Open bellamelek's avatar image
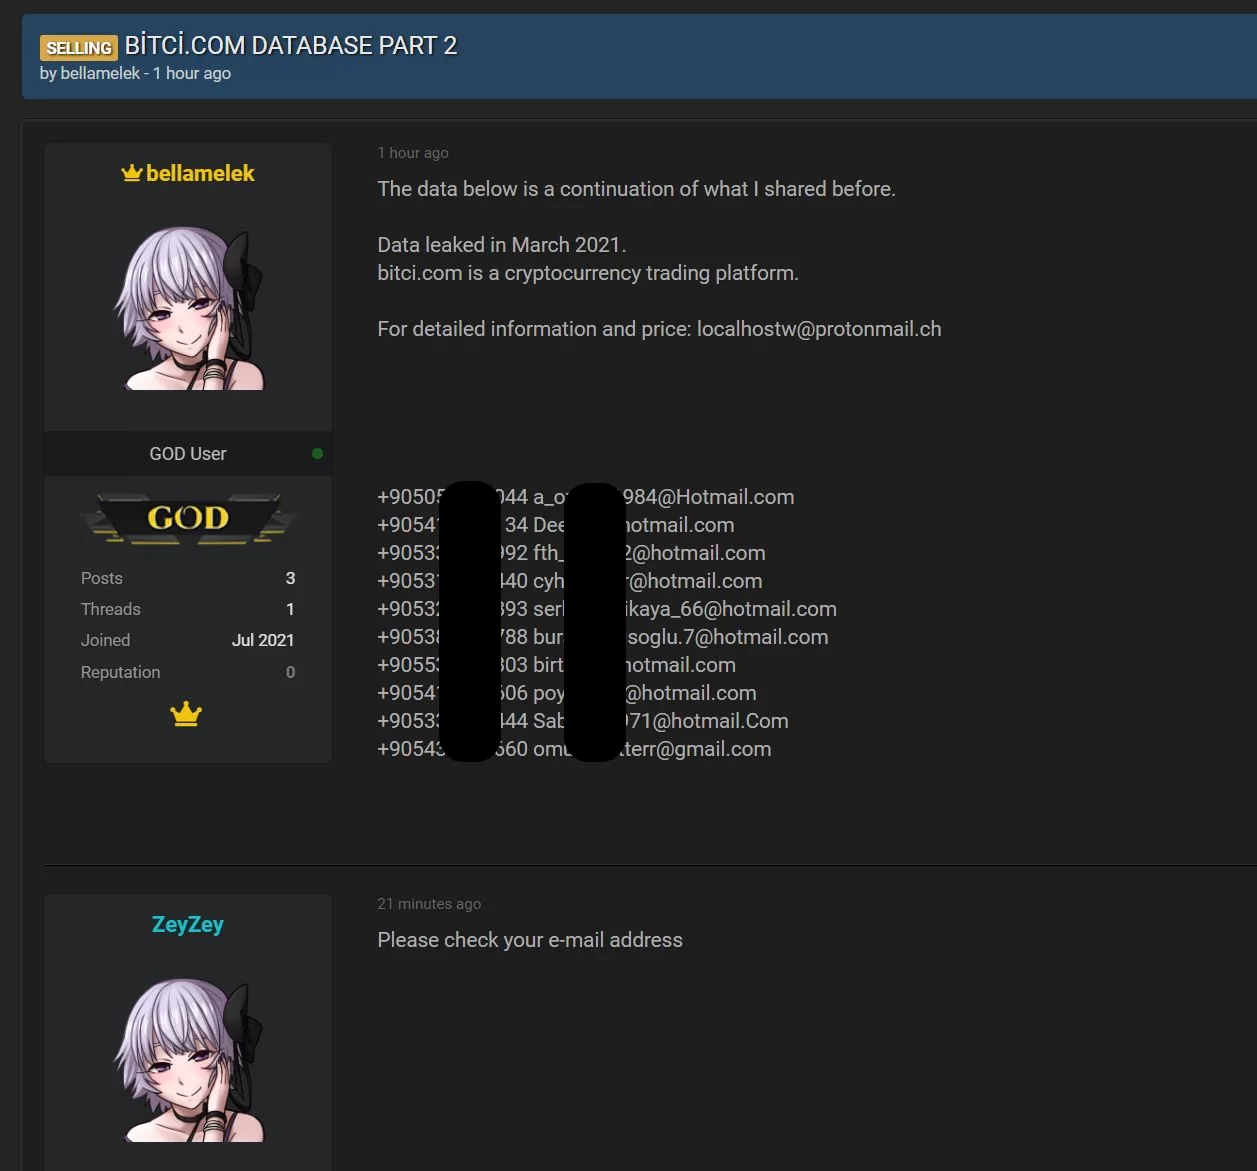 tap(188, 308)
